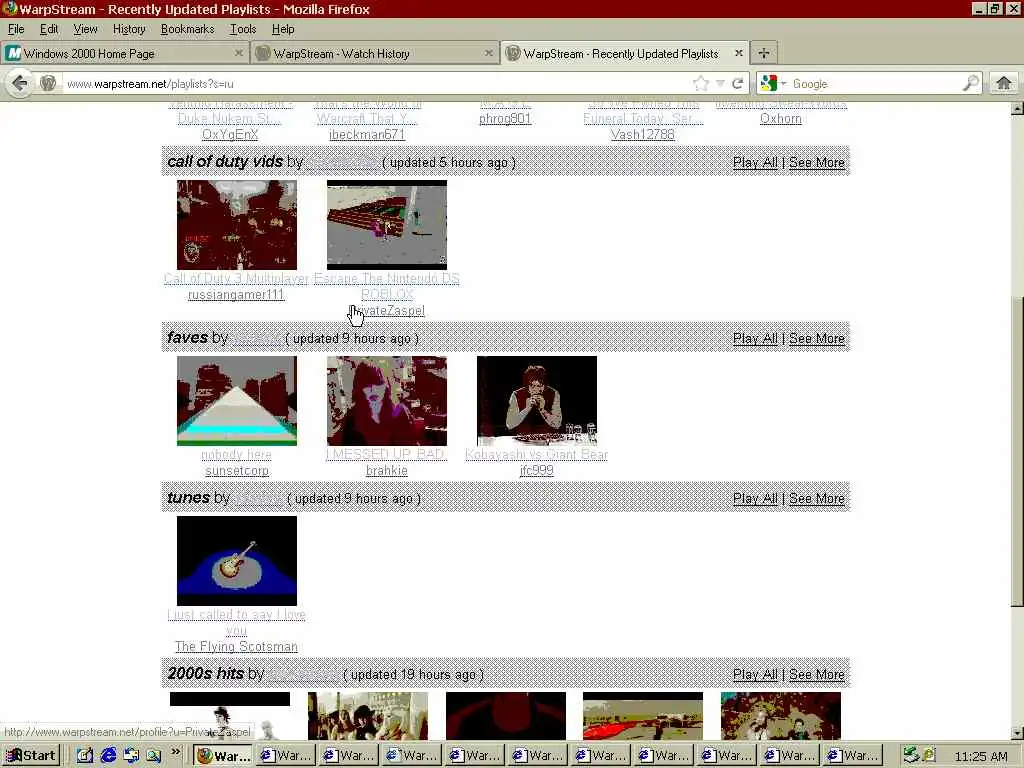Launch Internet Explorer from the quick launch bar
This screenshot has height=768, width=1024.
click(x=108, y=756)
